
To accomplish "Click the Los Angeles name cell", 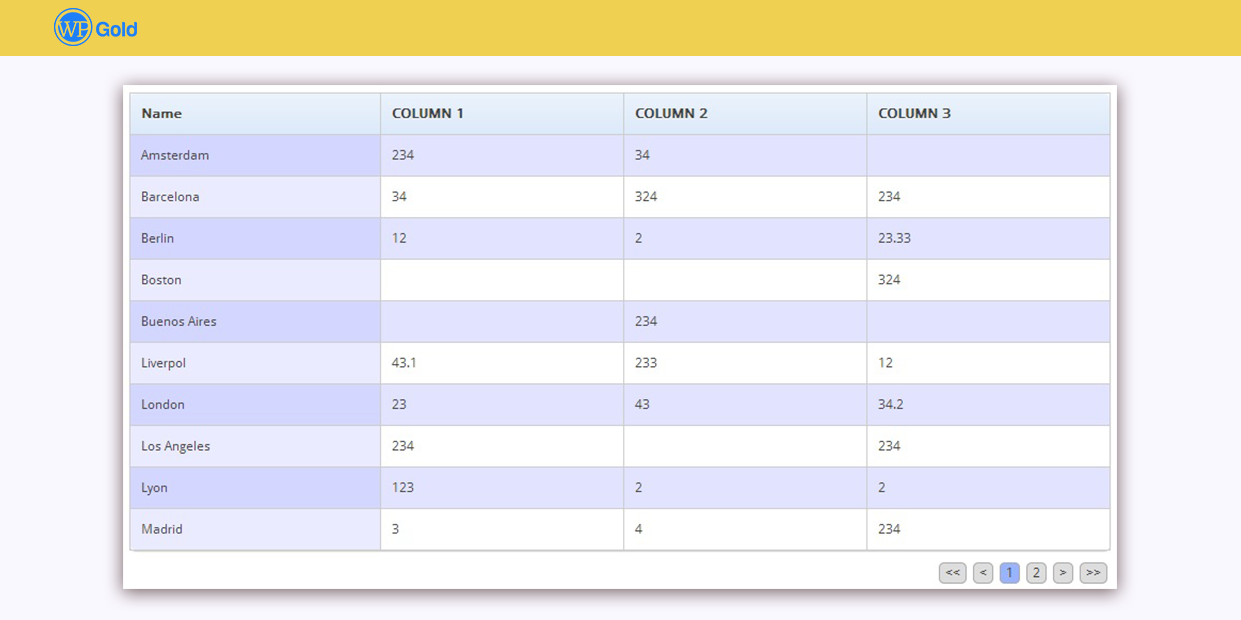I will (176, 446).
